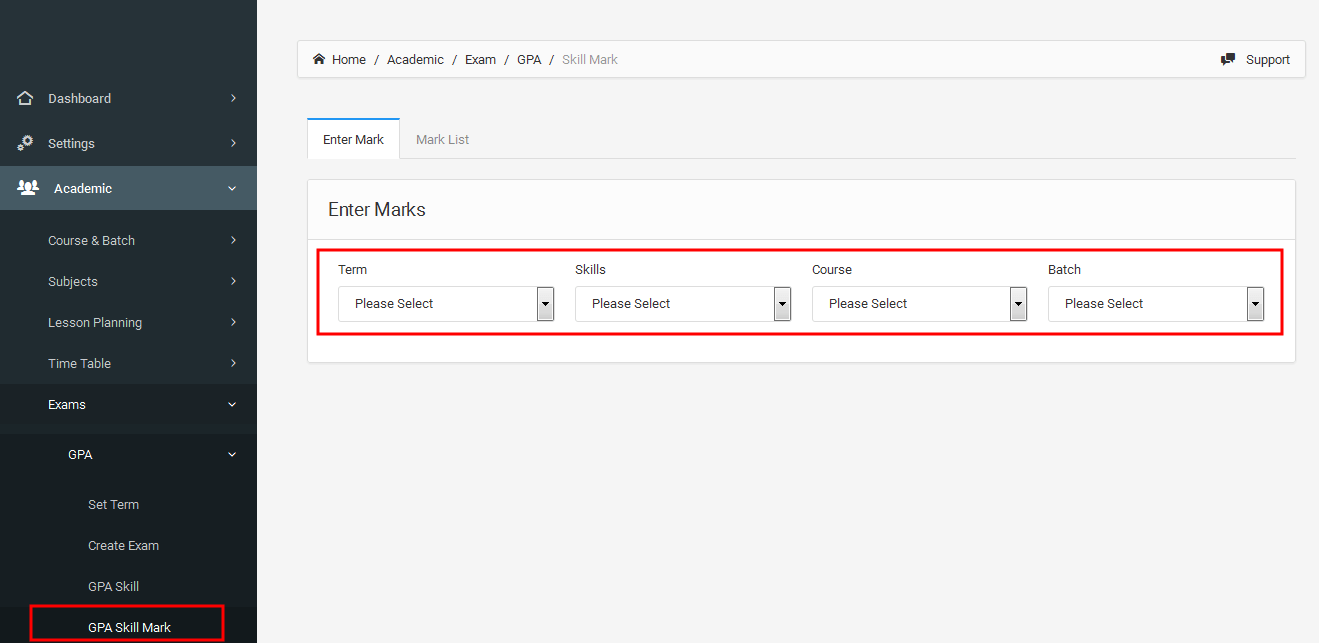Click the Skills field label
Image resolution: width=1319 pixels, height=643 pixels.
pos(590,269)
